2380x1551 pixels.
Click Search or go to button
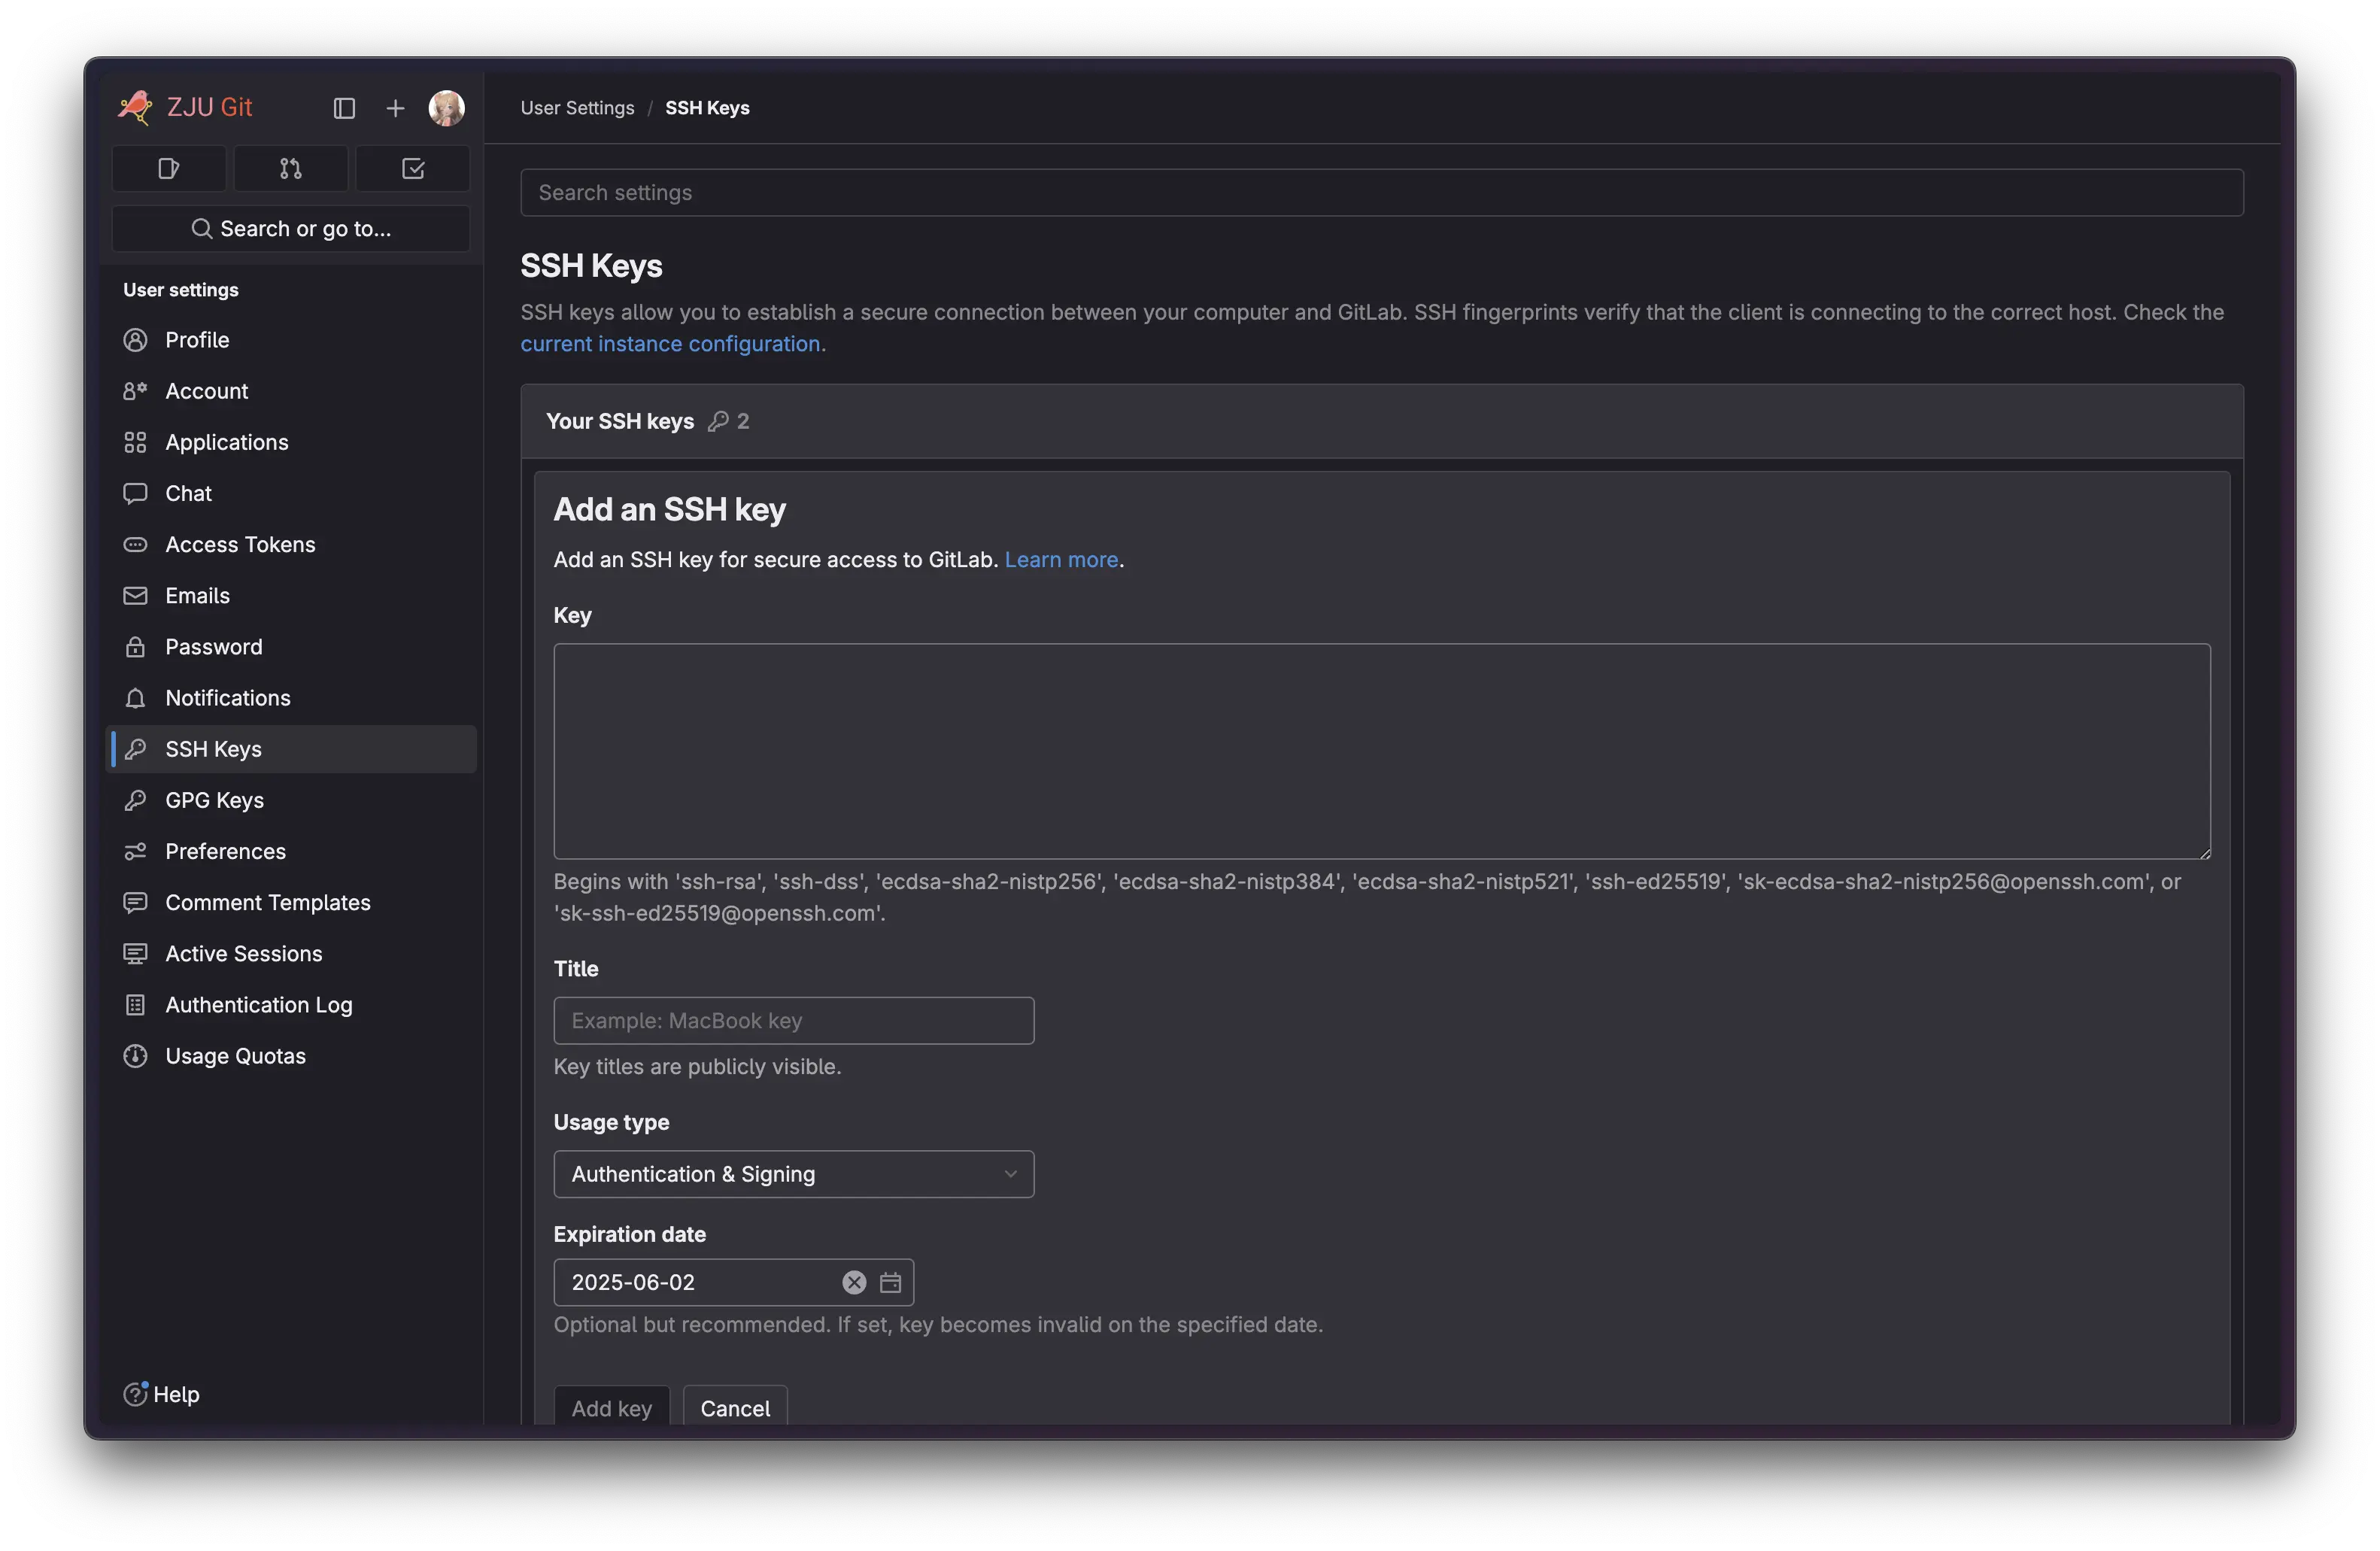(291, 229)
